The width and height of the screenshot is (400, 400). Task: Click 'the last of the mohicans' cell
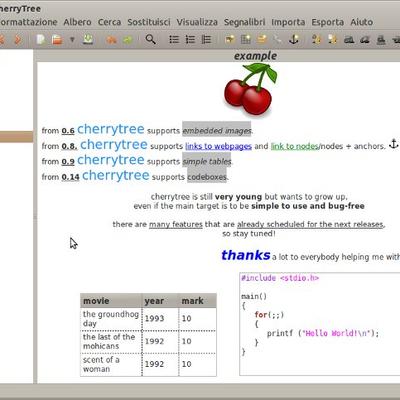pos(111,341)
